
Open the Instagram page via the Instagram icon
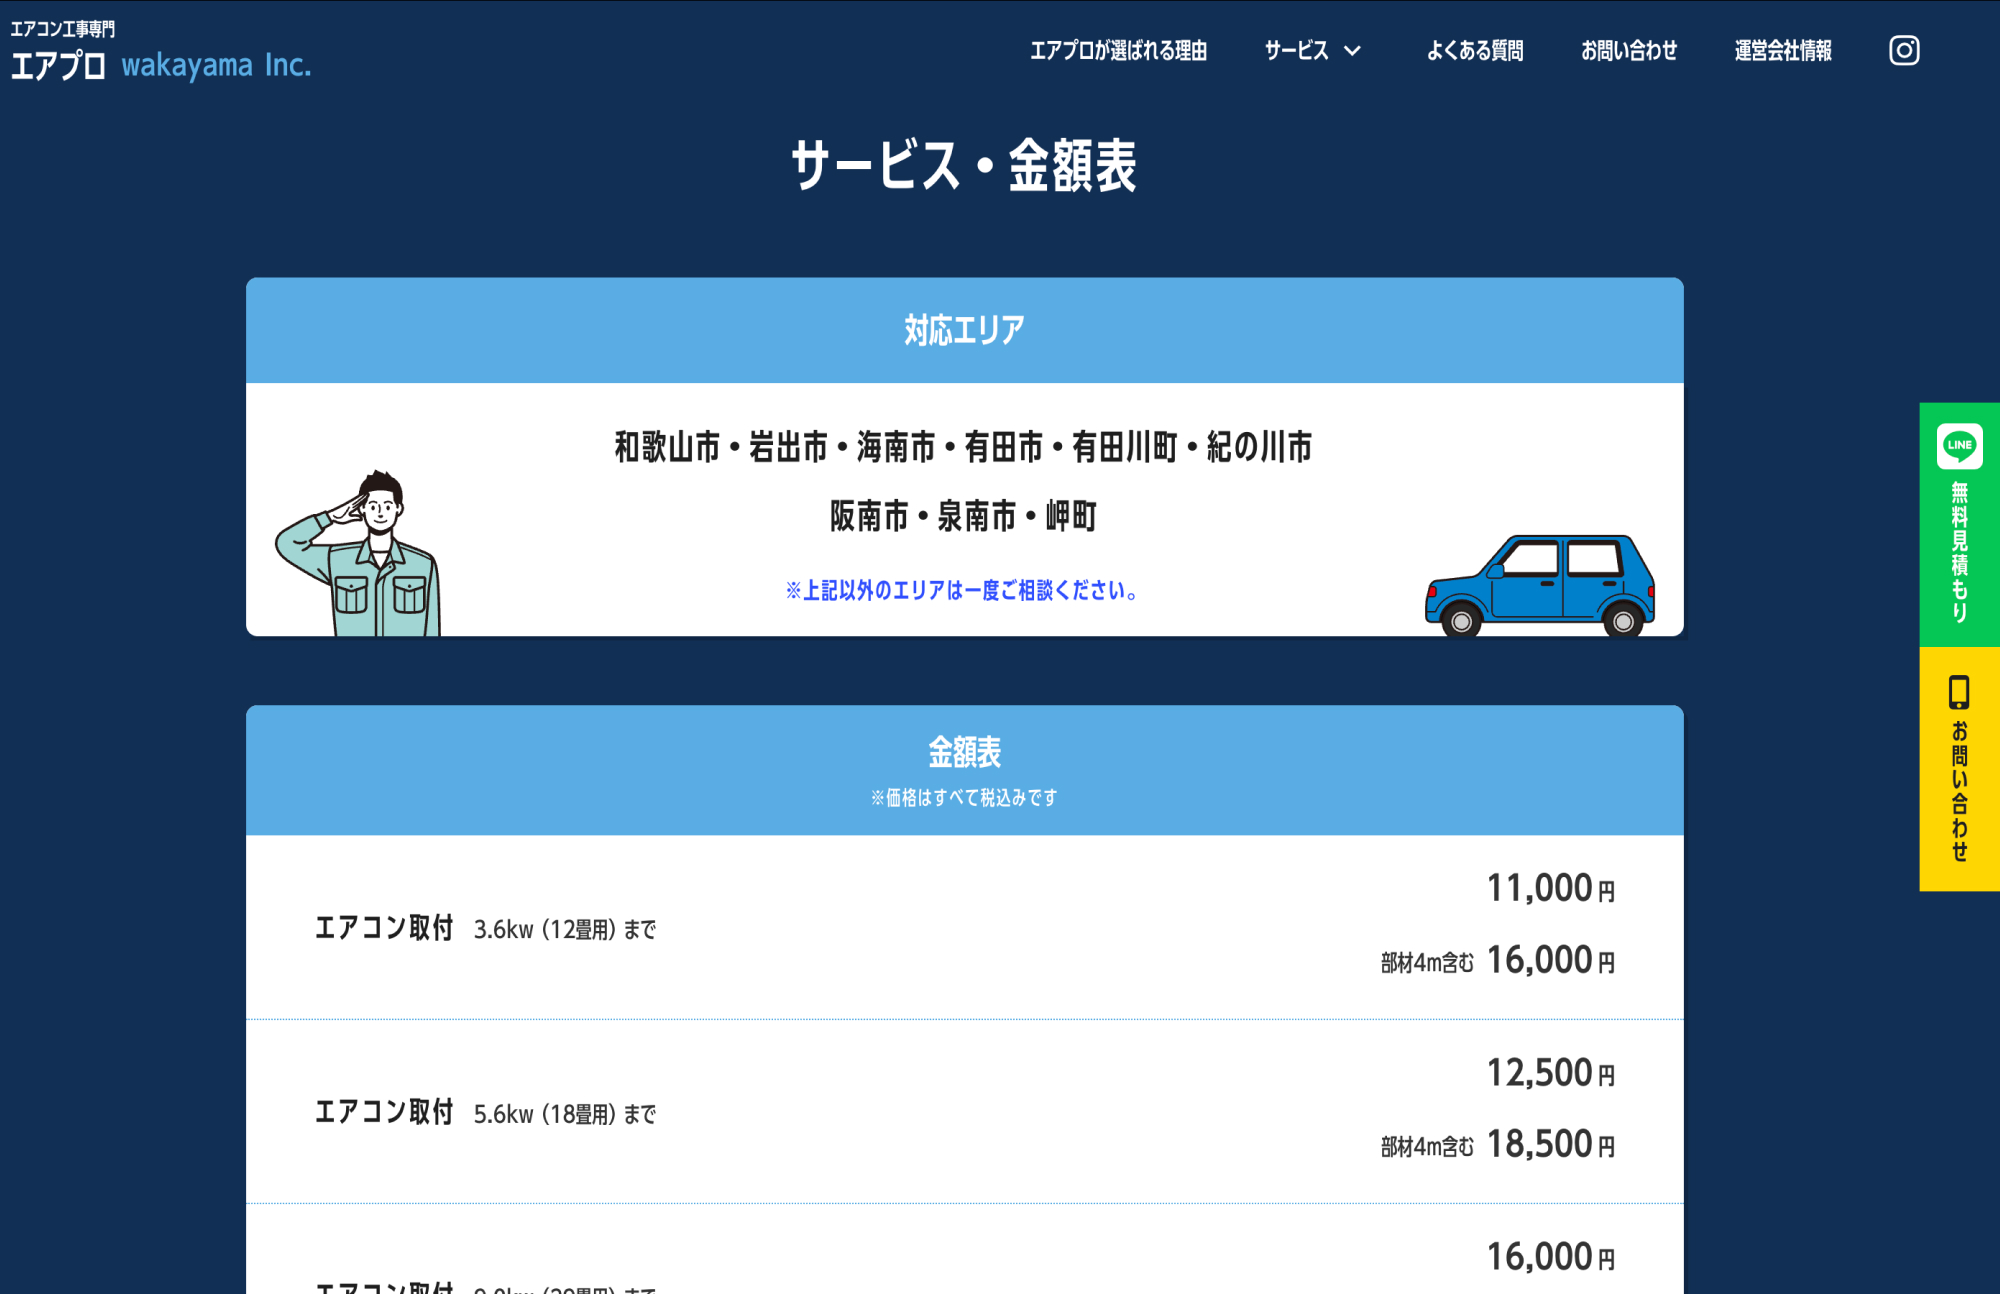(1904, 50)
